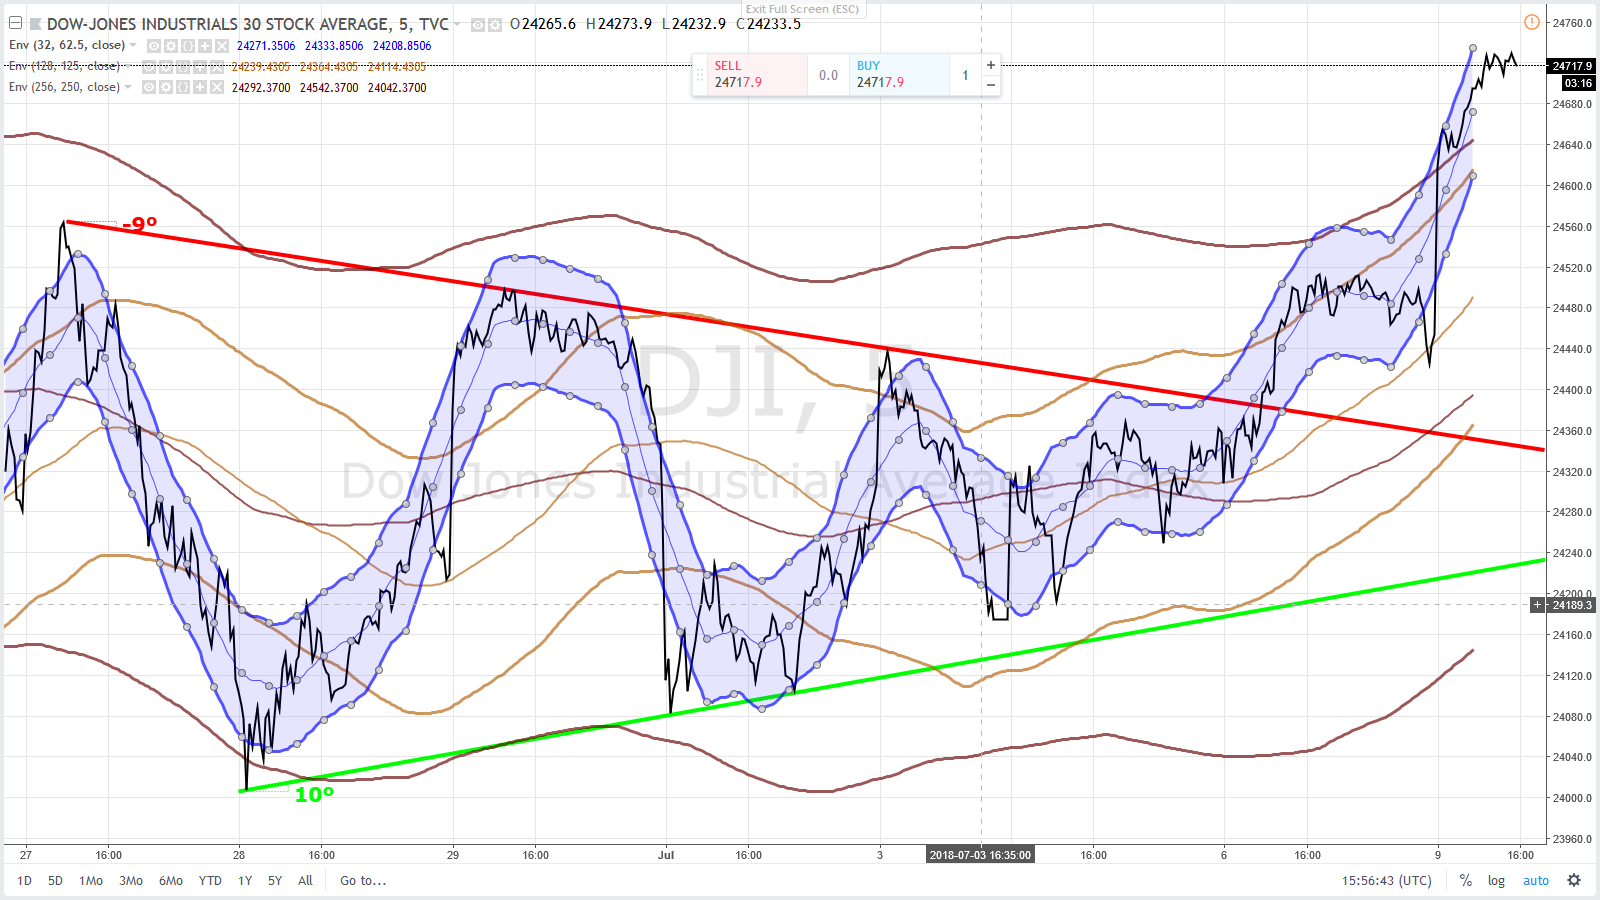Click the 24292.3700 Env value in dark red
This screenshot has height=900, width=1600.
[x=261, y=87]
